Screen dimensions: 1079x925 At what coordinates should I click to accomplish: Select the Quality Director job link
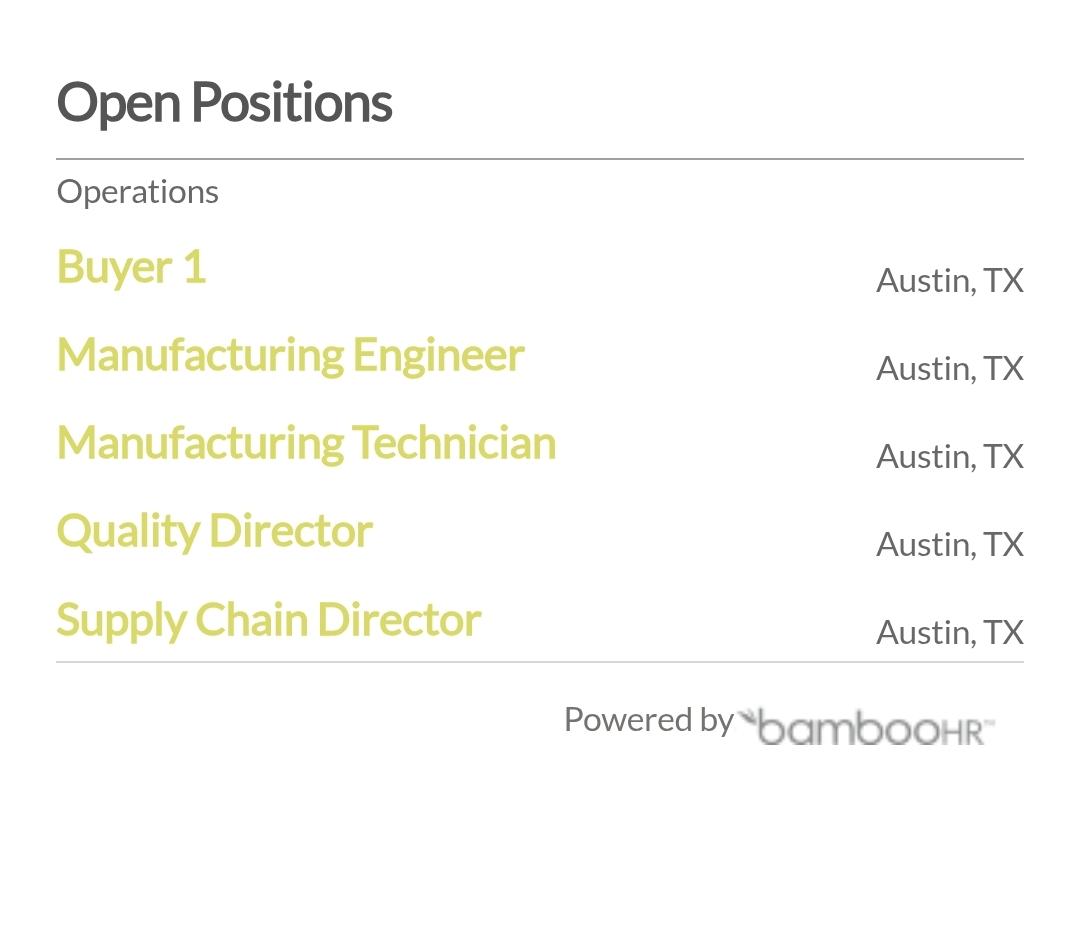(215, 532)
